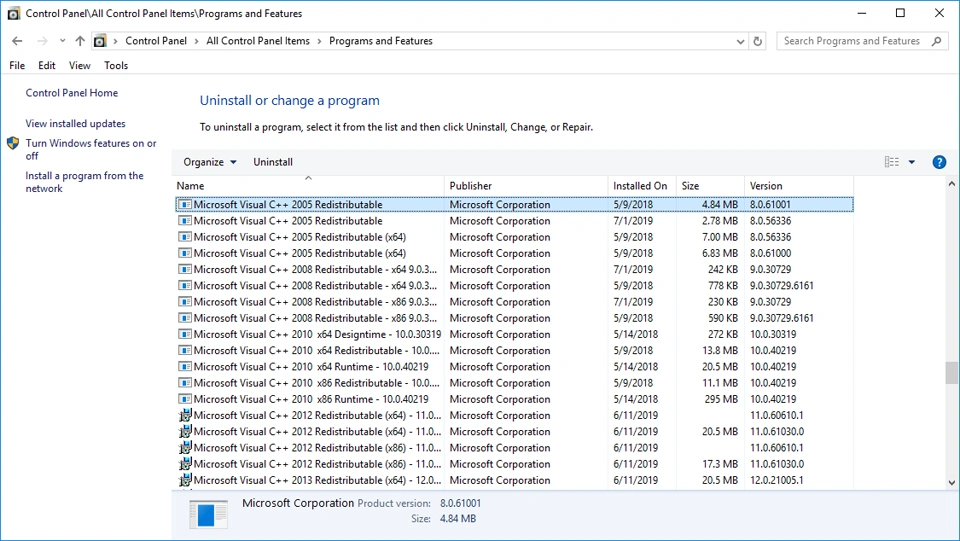Refresh the Programs and Features list
Screen dimensions: 960x541
click(x=757, y=41)
